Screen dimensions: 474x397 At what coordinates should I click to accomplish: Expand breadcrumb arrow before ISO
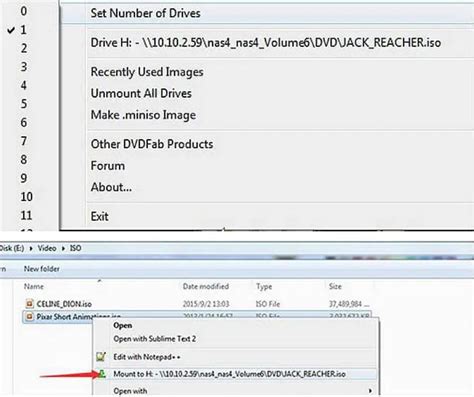(x=63, y=249)
